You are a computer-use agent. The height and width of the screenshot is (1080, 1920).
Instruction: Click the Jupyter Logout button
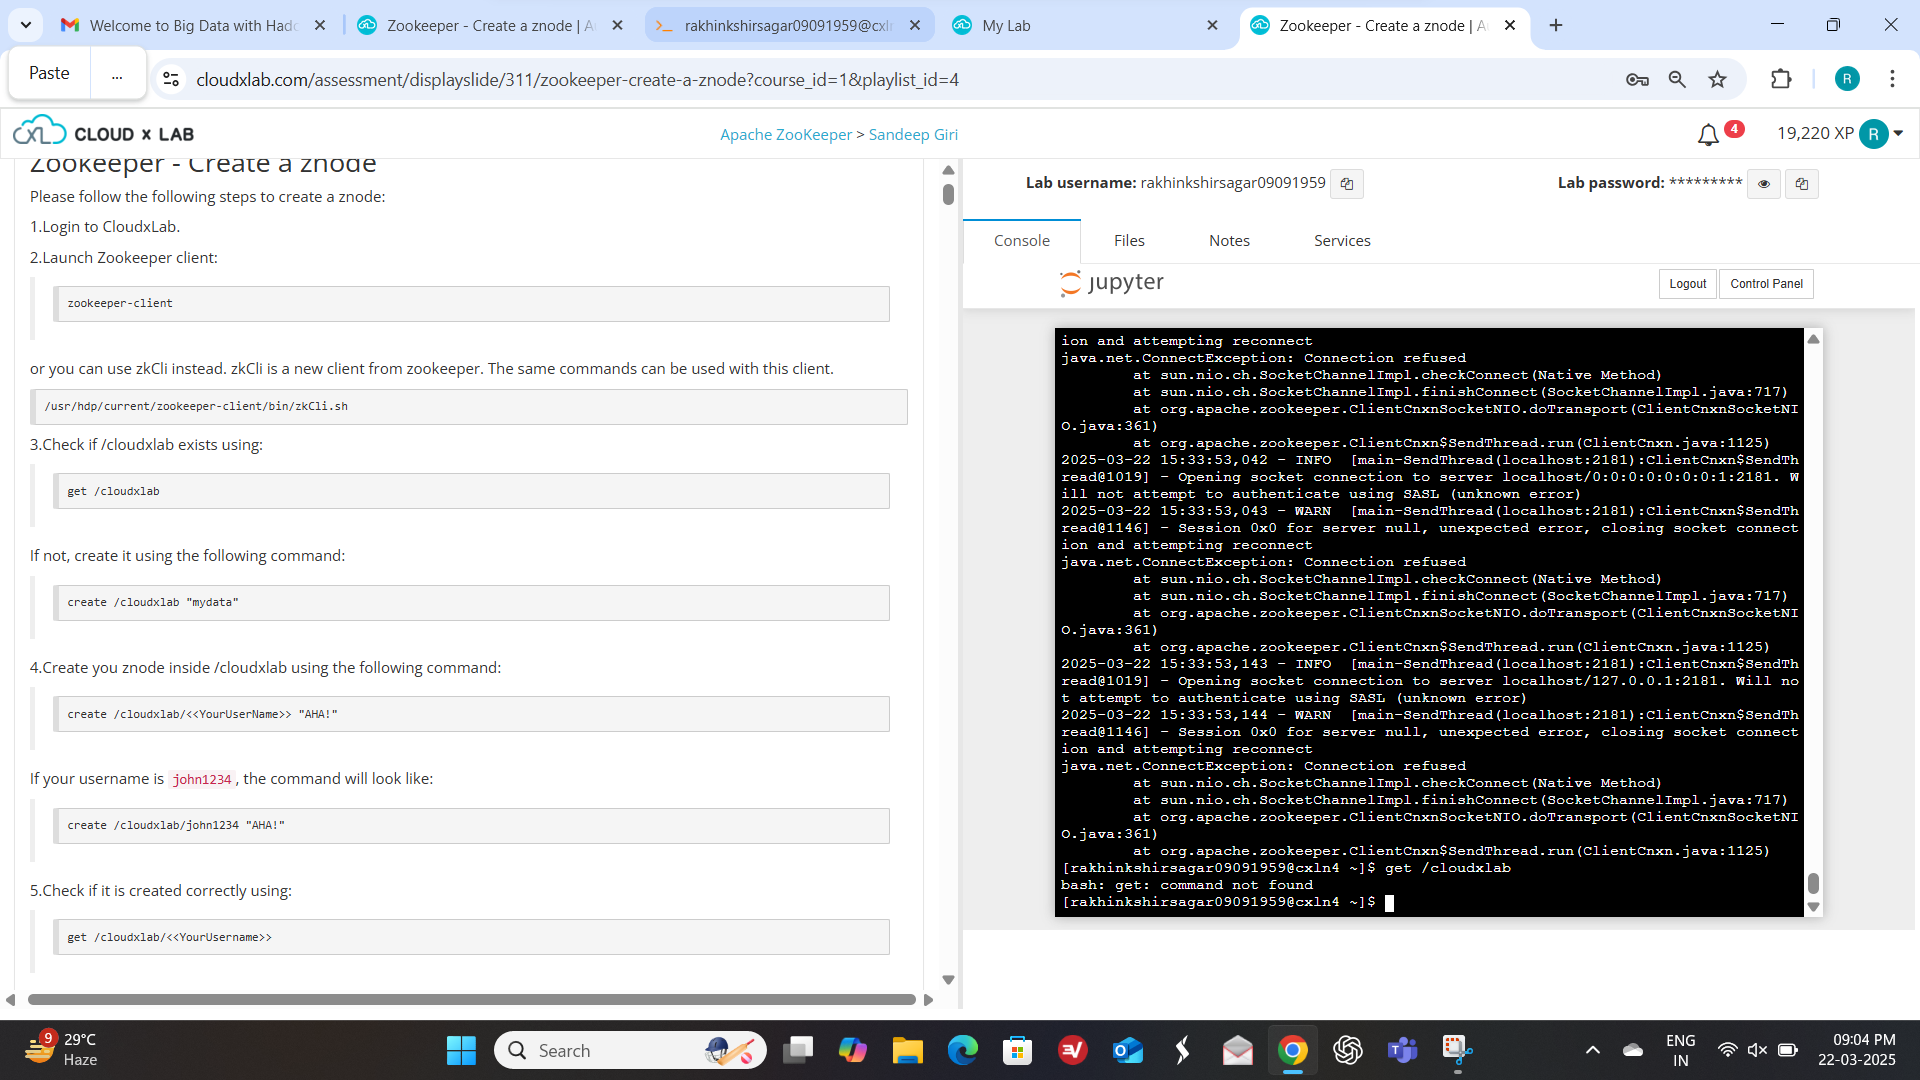click(1687, 284)
